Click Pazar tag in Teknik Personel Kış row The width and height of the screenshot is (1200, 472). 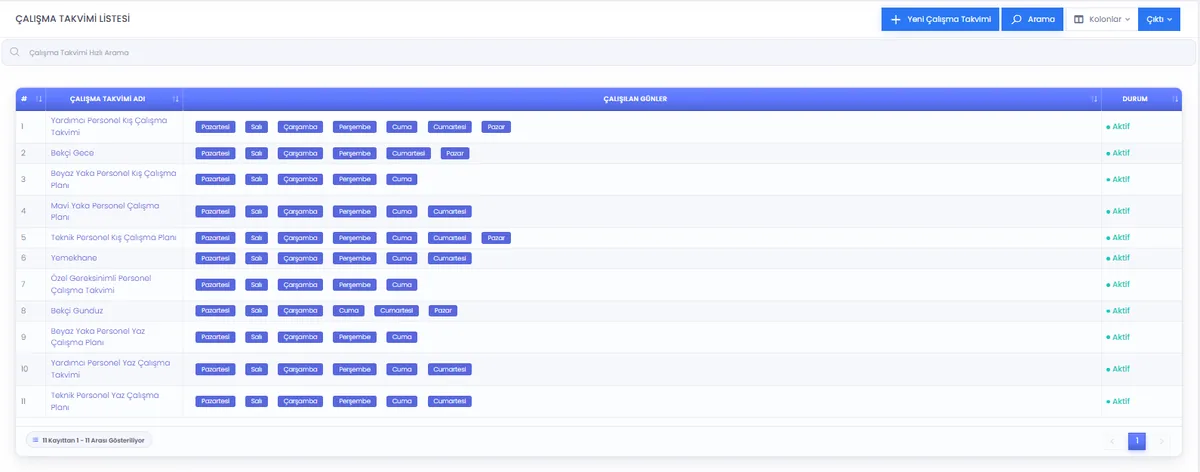(x=496, y=238)
